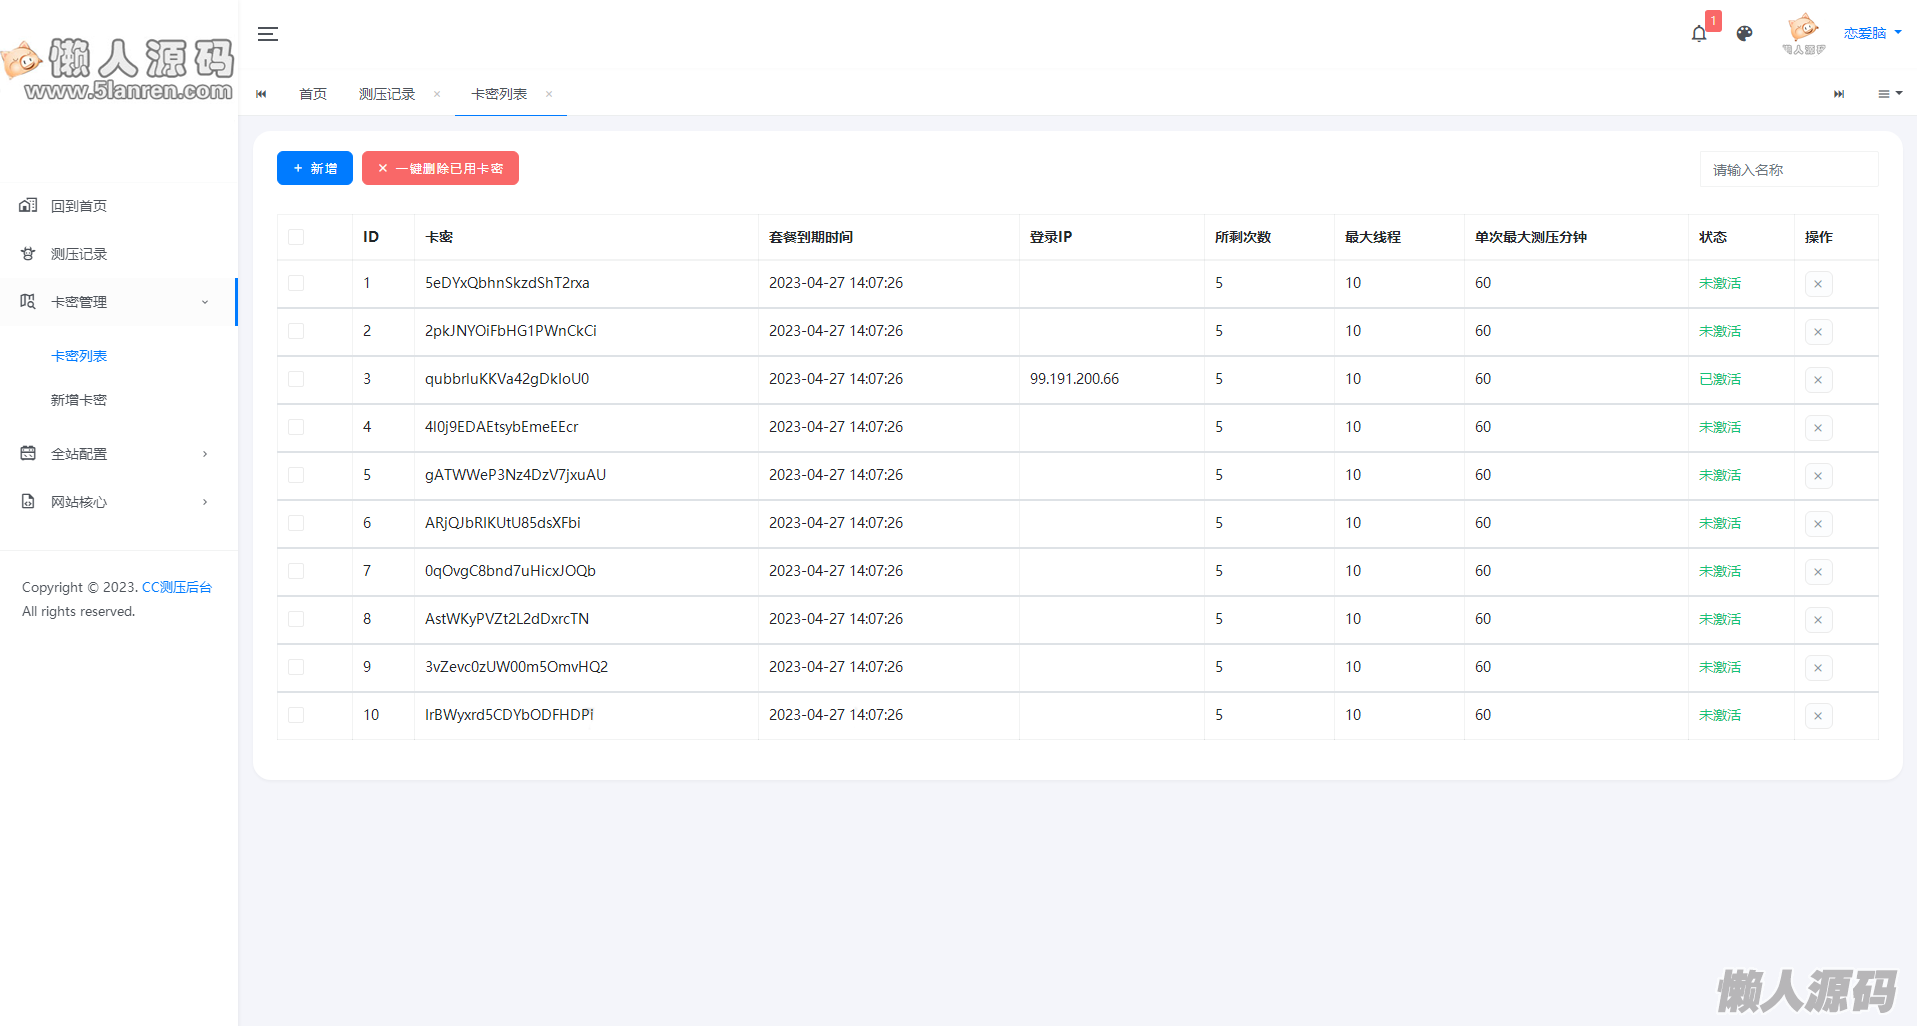1917x1026 pixels.
Task: Click the 一键删除已用卡密 button
Action: tap(440, 168)
